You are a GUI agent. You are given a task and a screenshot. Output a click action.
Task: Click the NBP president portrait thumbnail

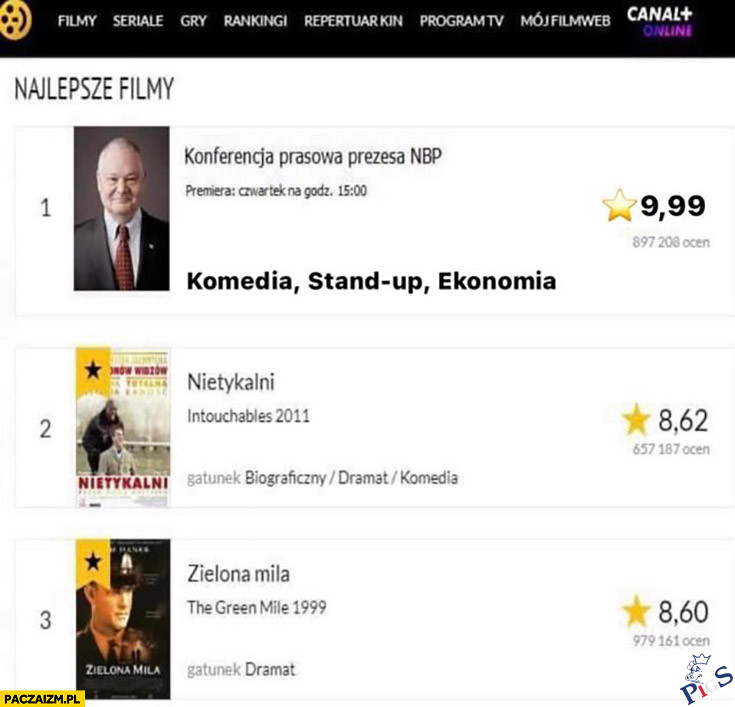point(122,208)
